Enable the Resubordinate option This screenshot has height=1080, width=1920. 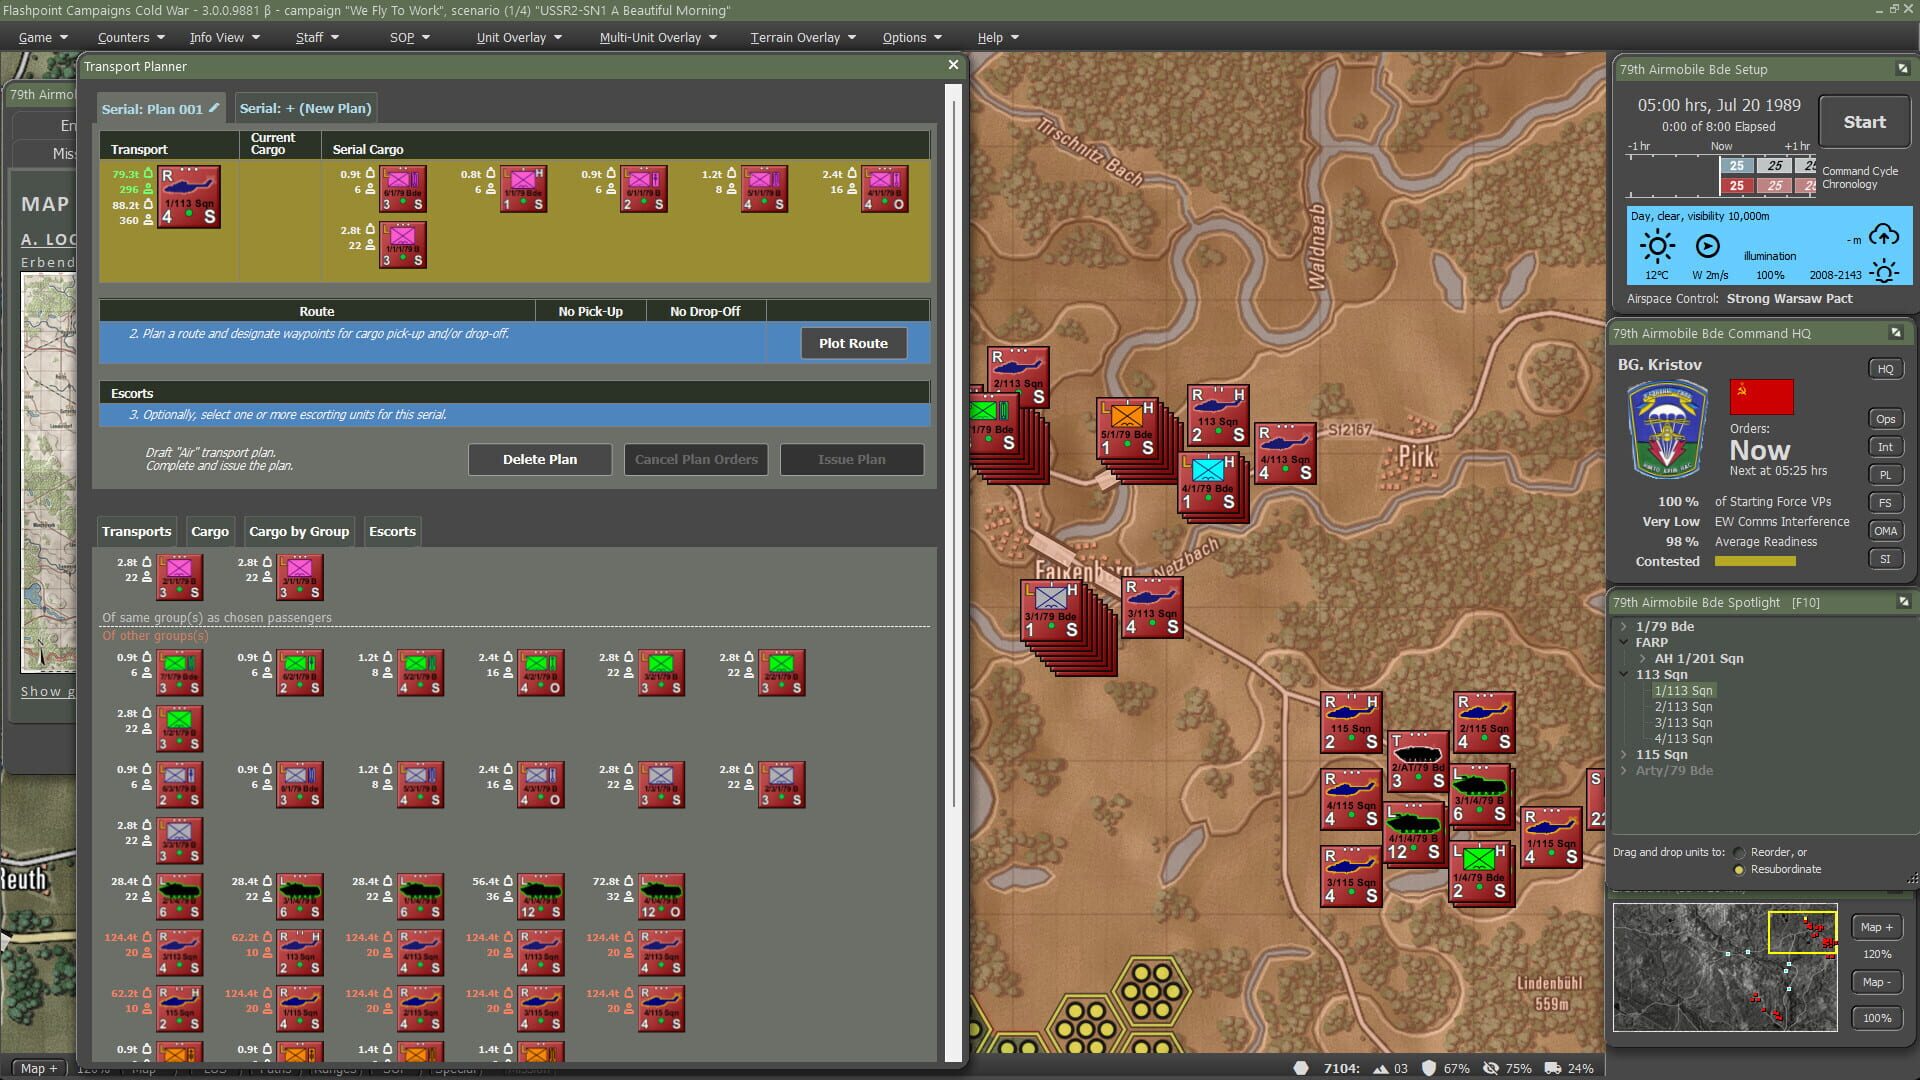(1738, 869)
